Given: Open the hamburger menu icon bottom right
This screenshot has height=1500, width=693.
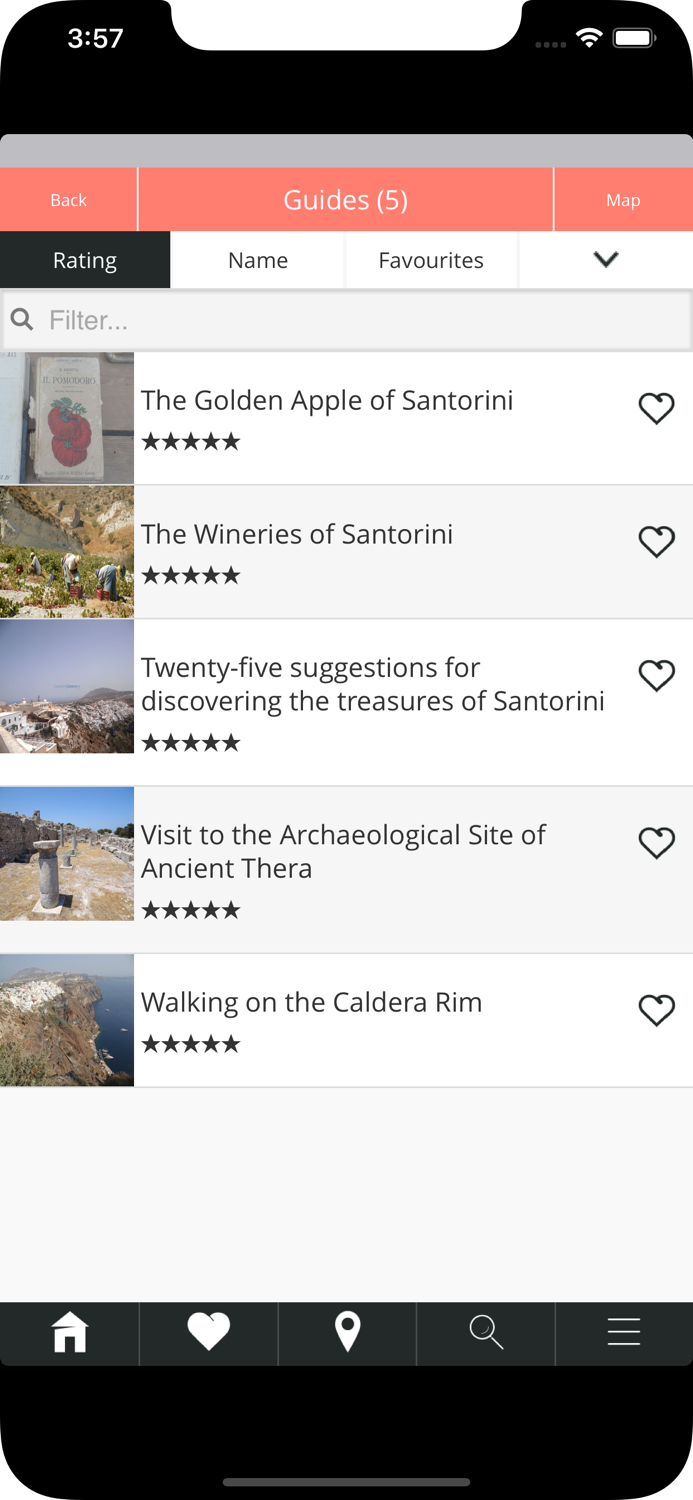Looking at the screenshot, I should 623,1333.
